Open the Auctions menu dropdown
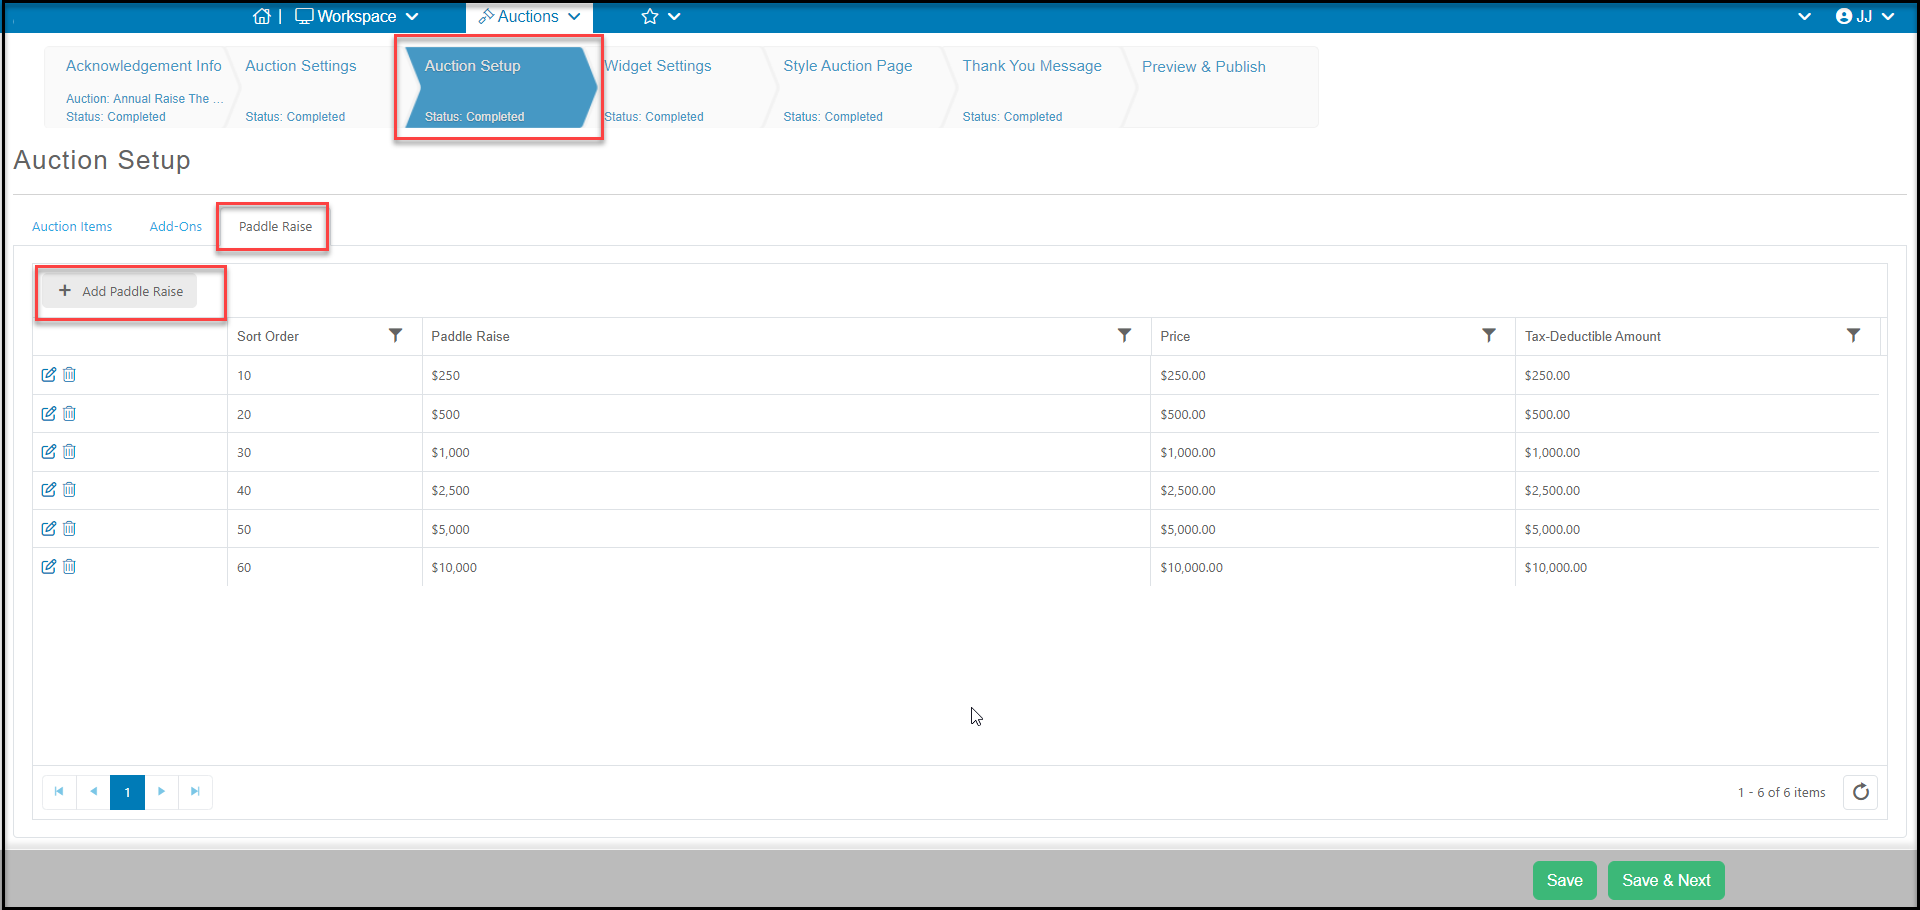The width and height of the screenshot is (1920, 910). point(529,16)
